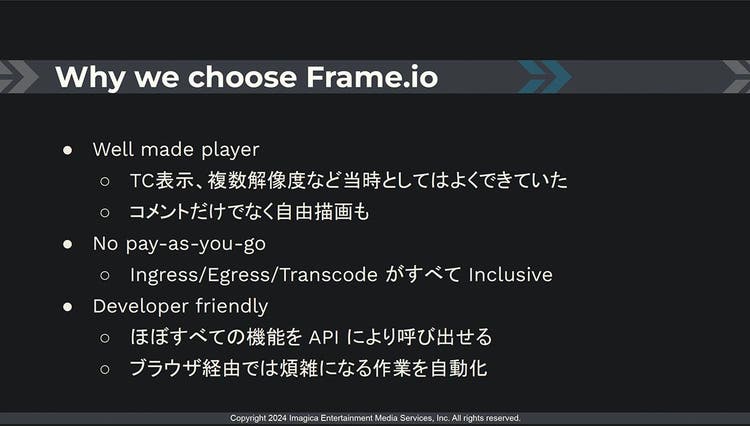Click the hollow bullet before 'ブラウザ経由' line
This screenshot has width=750, height=426.
105,369
